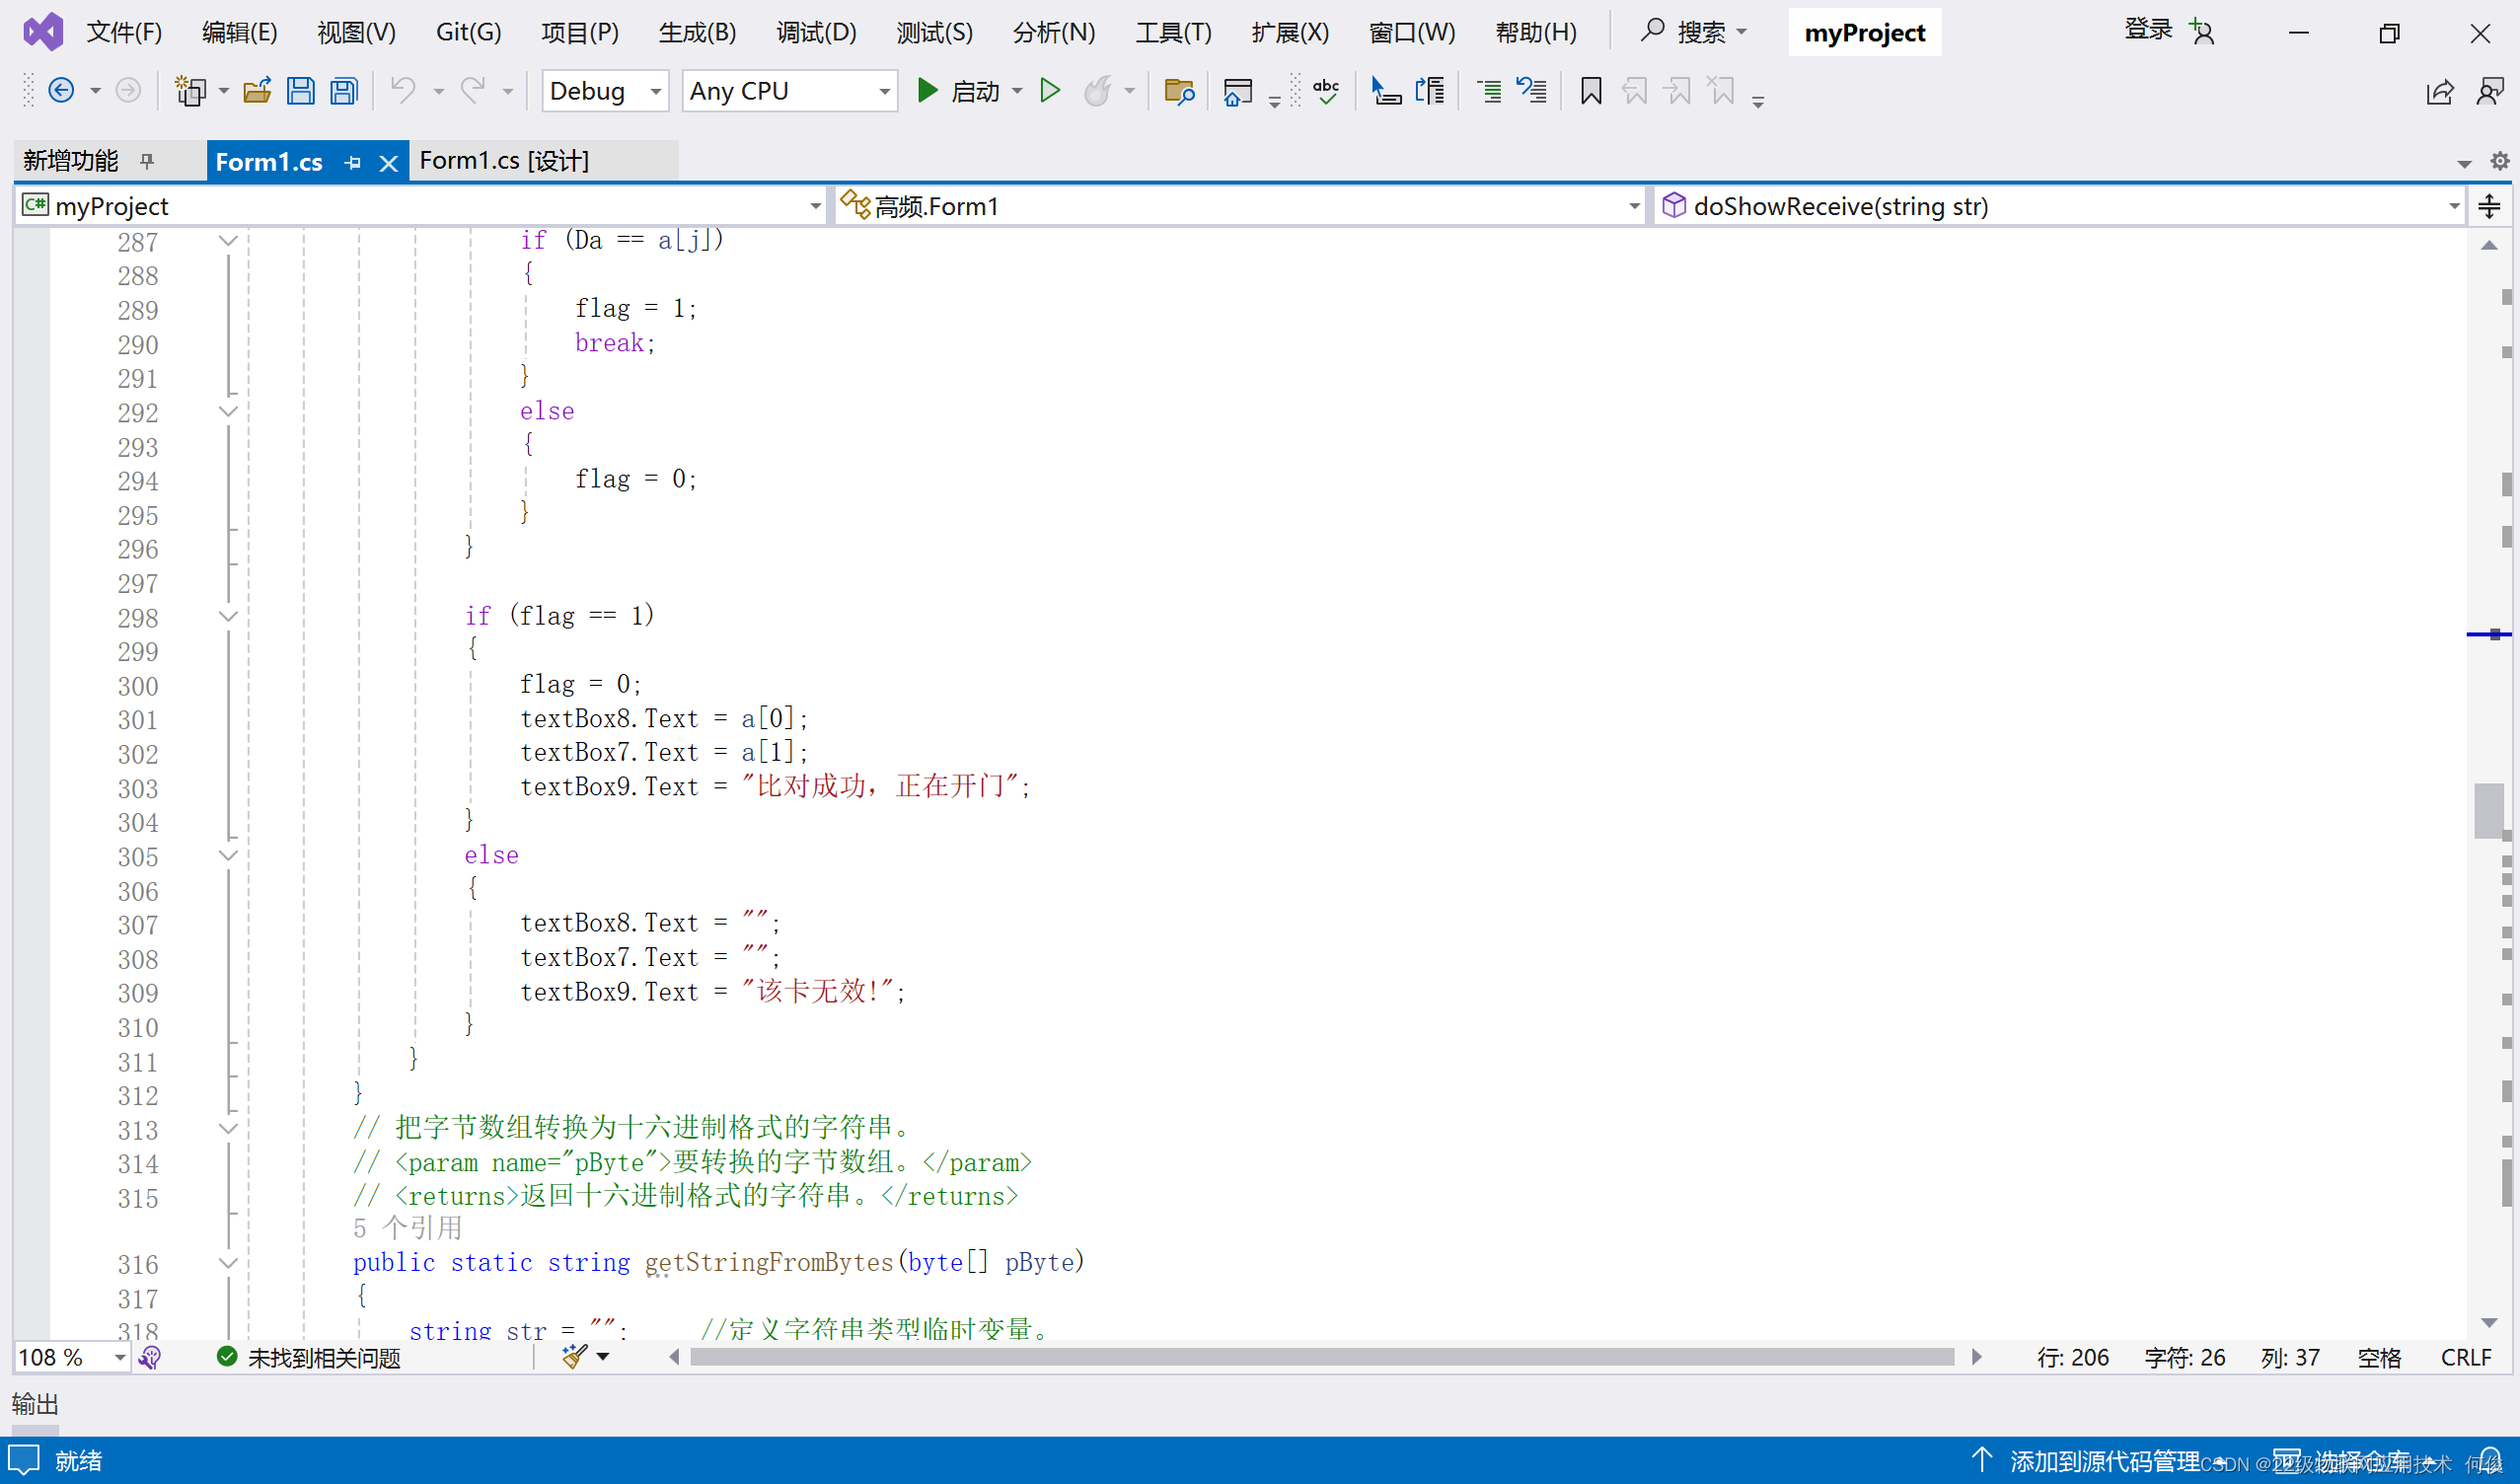Click 添加到源代码管理 in status bar
The width and height of the screenshot is (2520, 1484).
pyautogui.click(x=2104, y=1461)
